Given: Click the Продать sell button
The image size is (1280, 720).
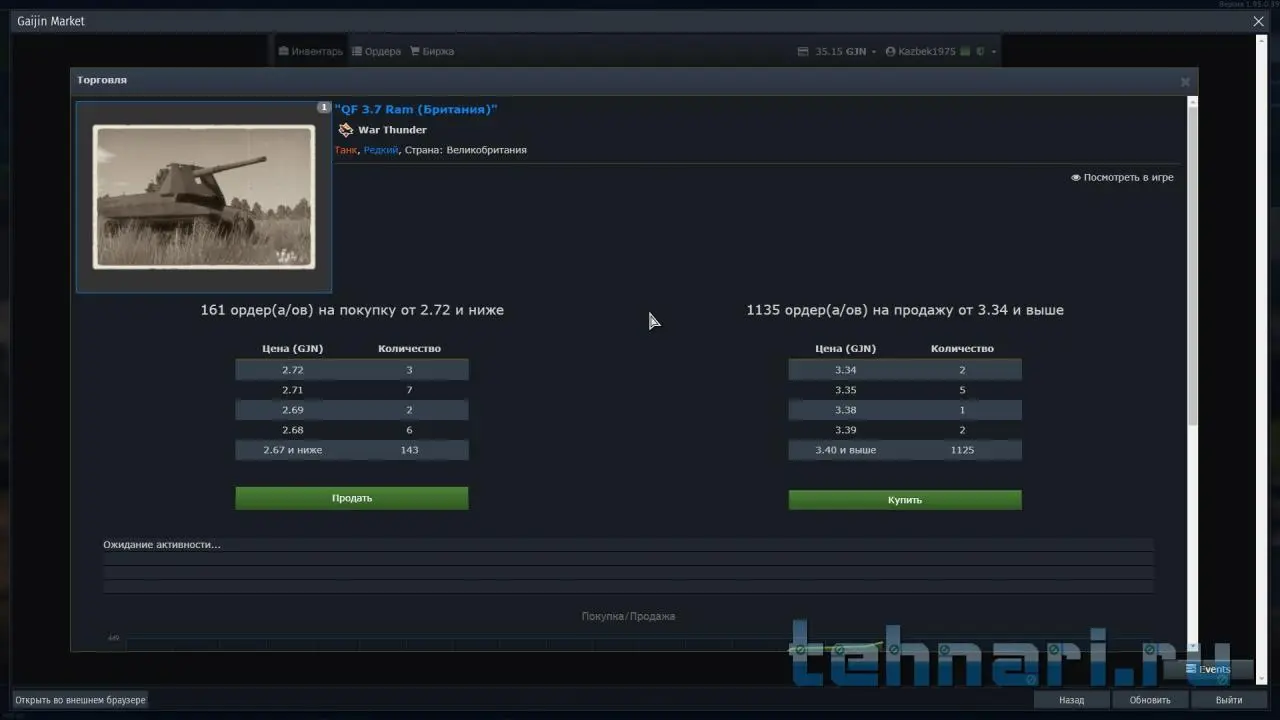Looking at the screenshot, I should pyautogui.click(x=352, y=498).
